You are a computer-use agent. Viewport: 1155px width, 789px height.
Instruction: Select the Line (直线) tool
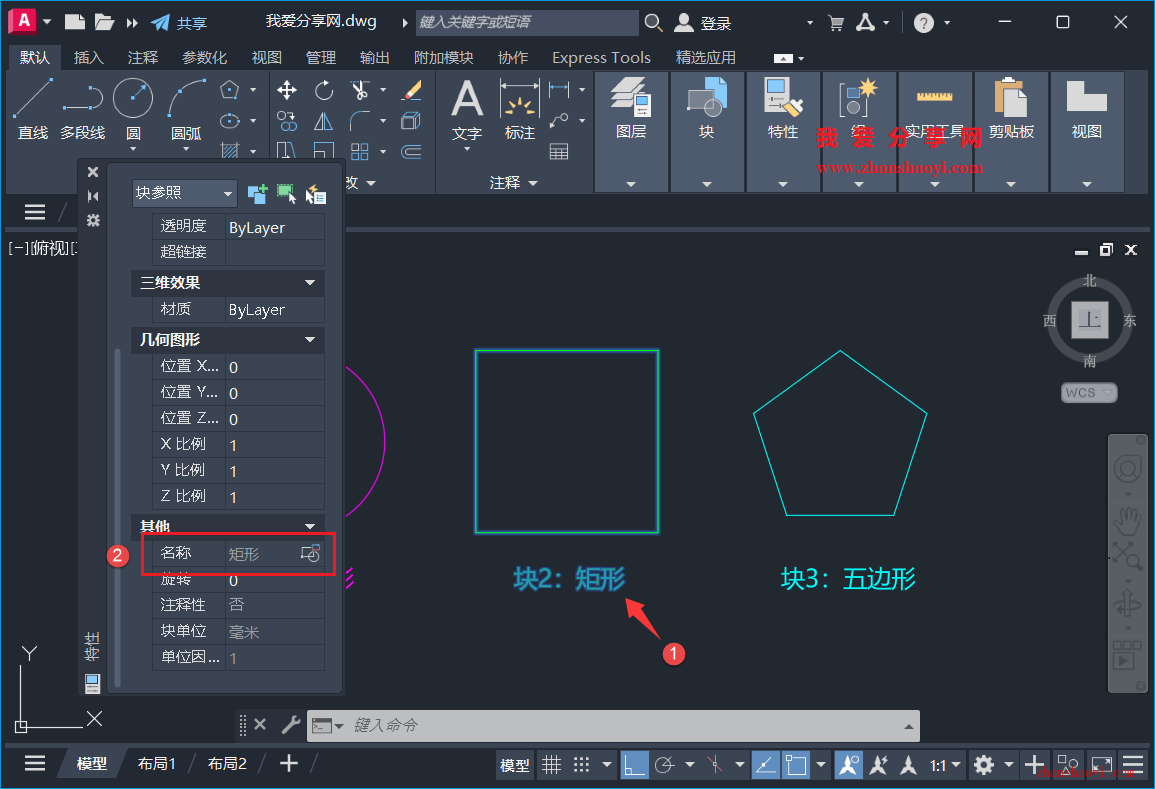32,109
